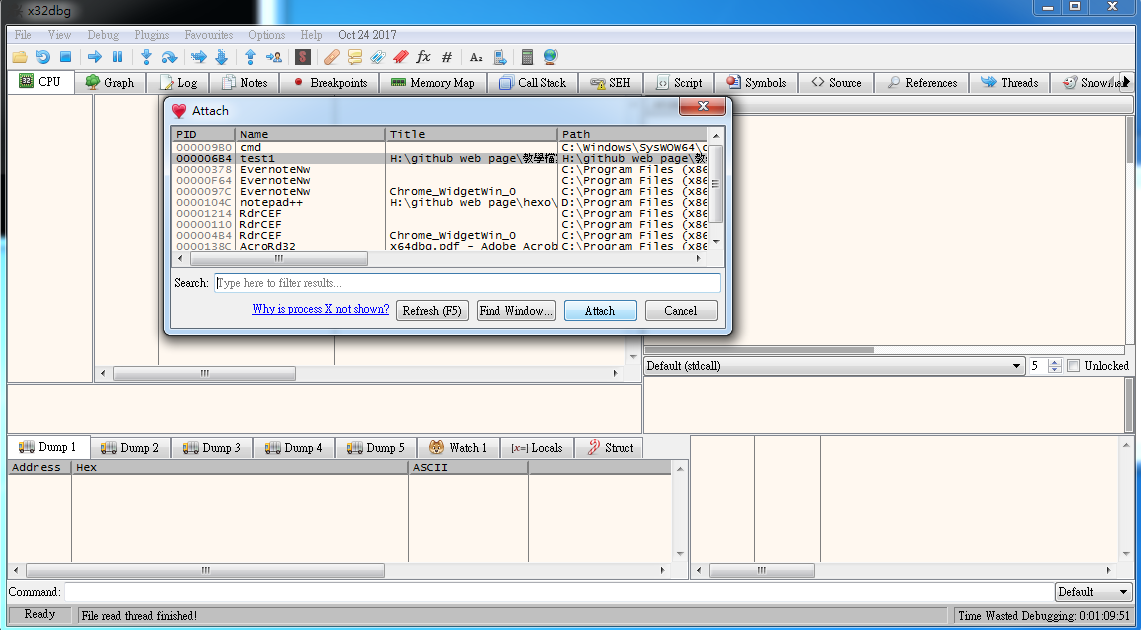The image size is (1141, 630).
Task: Click the Run to User Code icon
Action: [x=274, y=57]
